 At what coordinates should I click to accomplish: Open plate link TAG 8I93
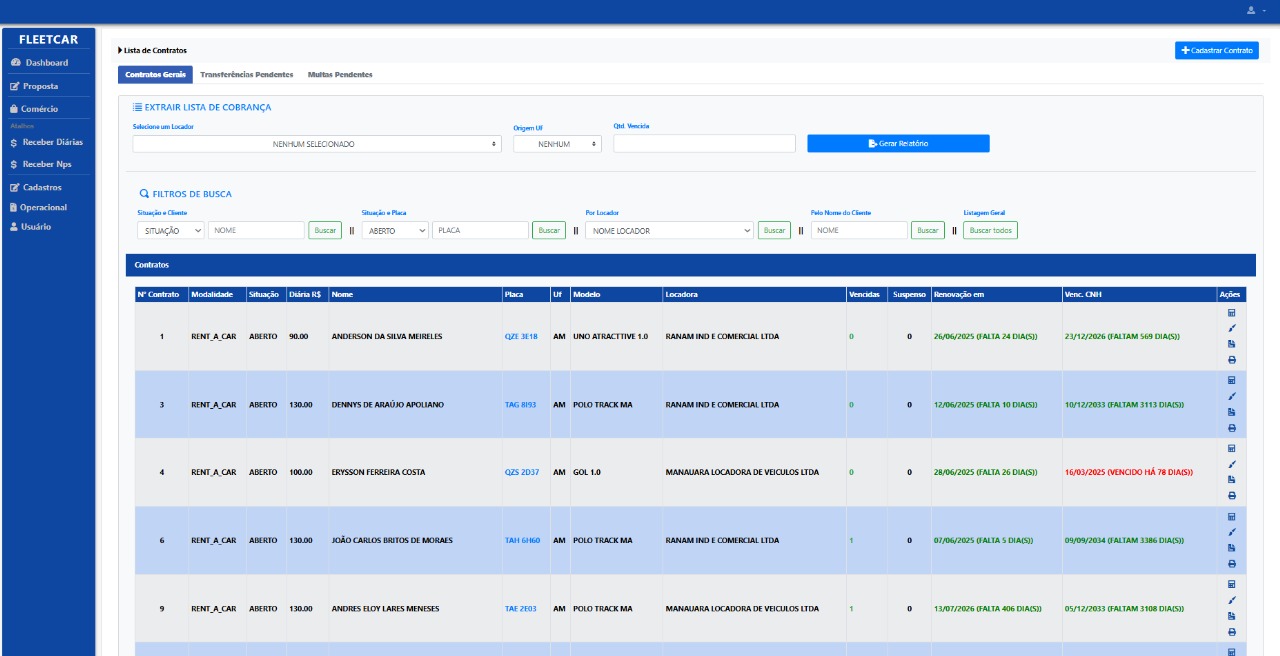click(x=521, y=405)
